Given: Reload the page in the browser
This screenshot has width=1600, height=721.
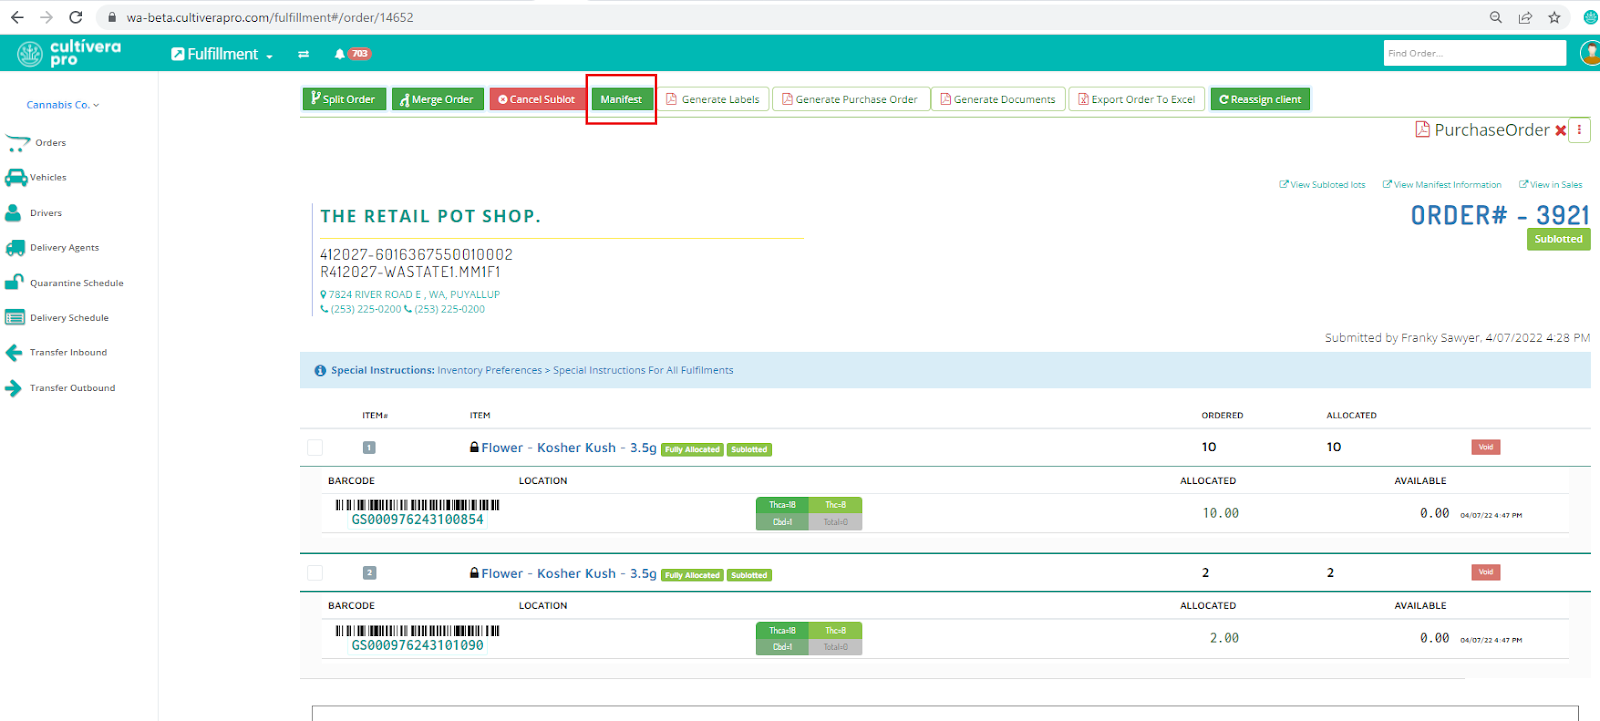Looking at the screenshot, I should 76,17.
